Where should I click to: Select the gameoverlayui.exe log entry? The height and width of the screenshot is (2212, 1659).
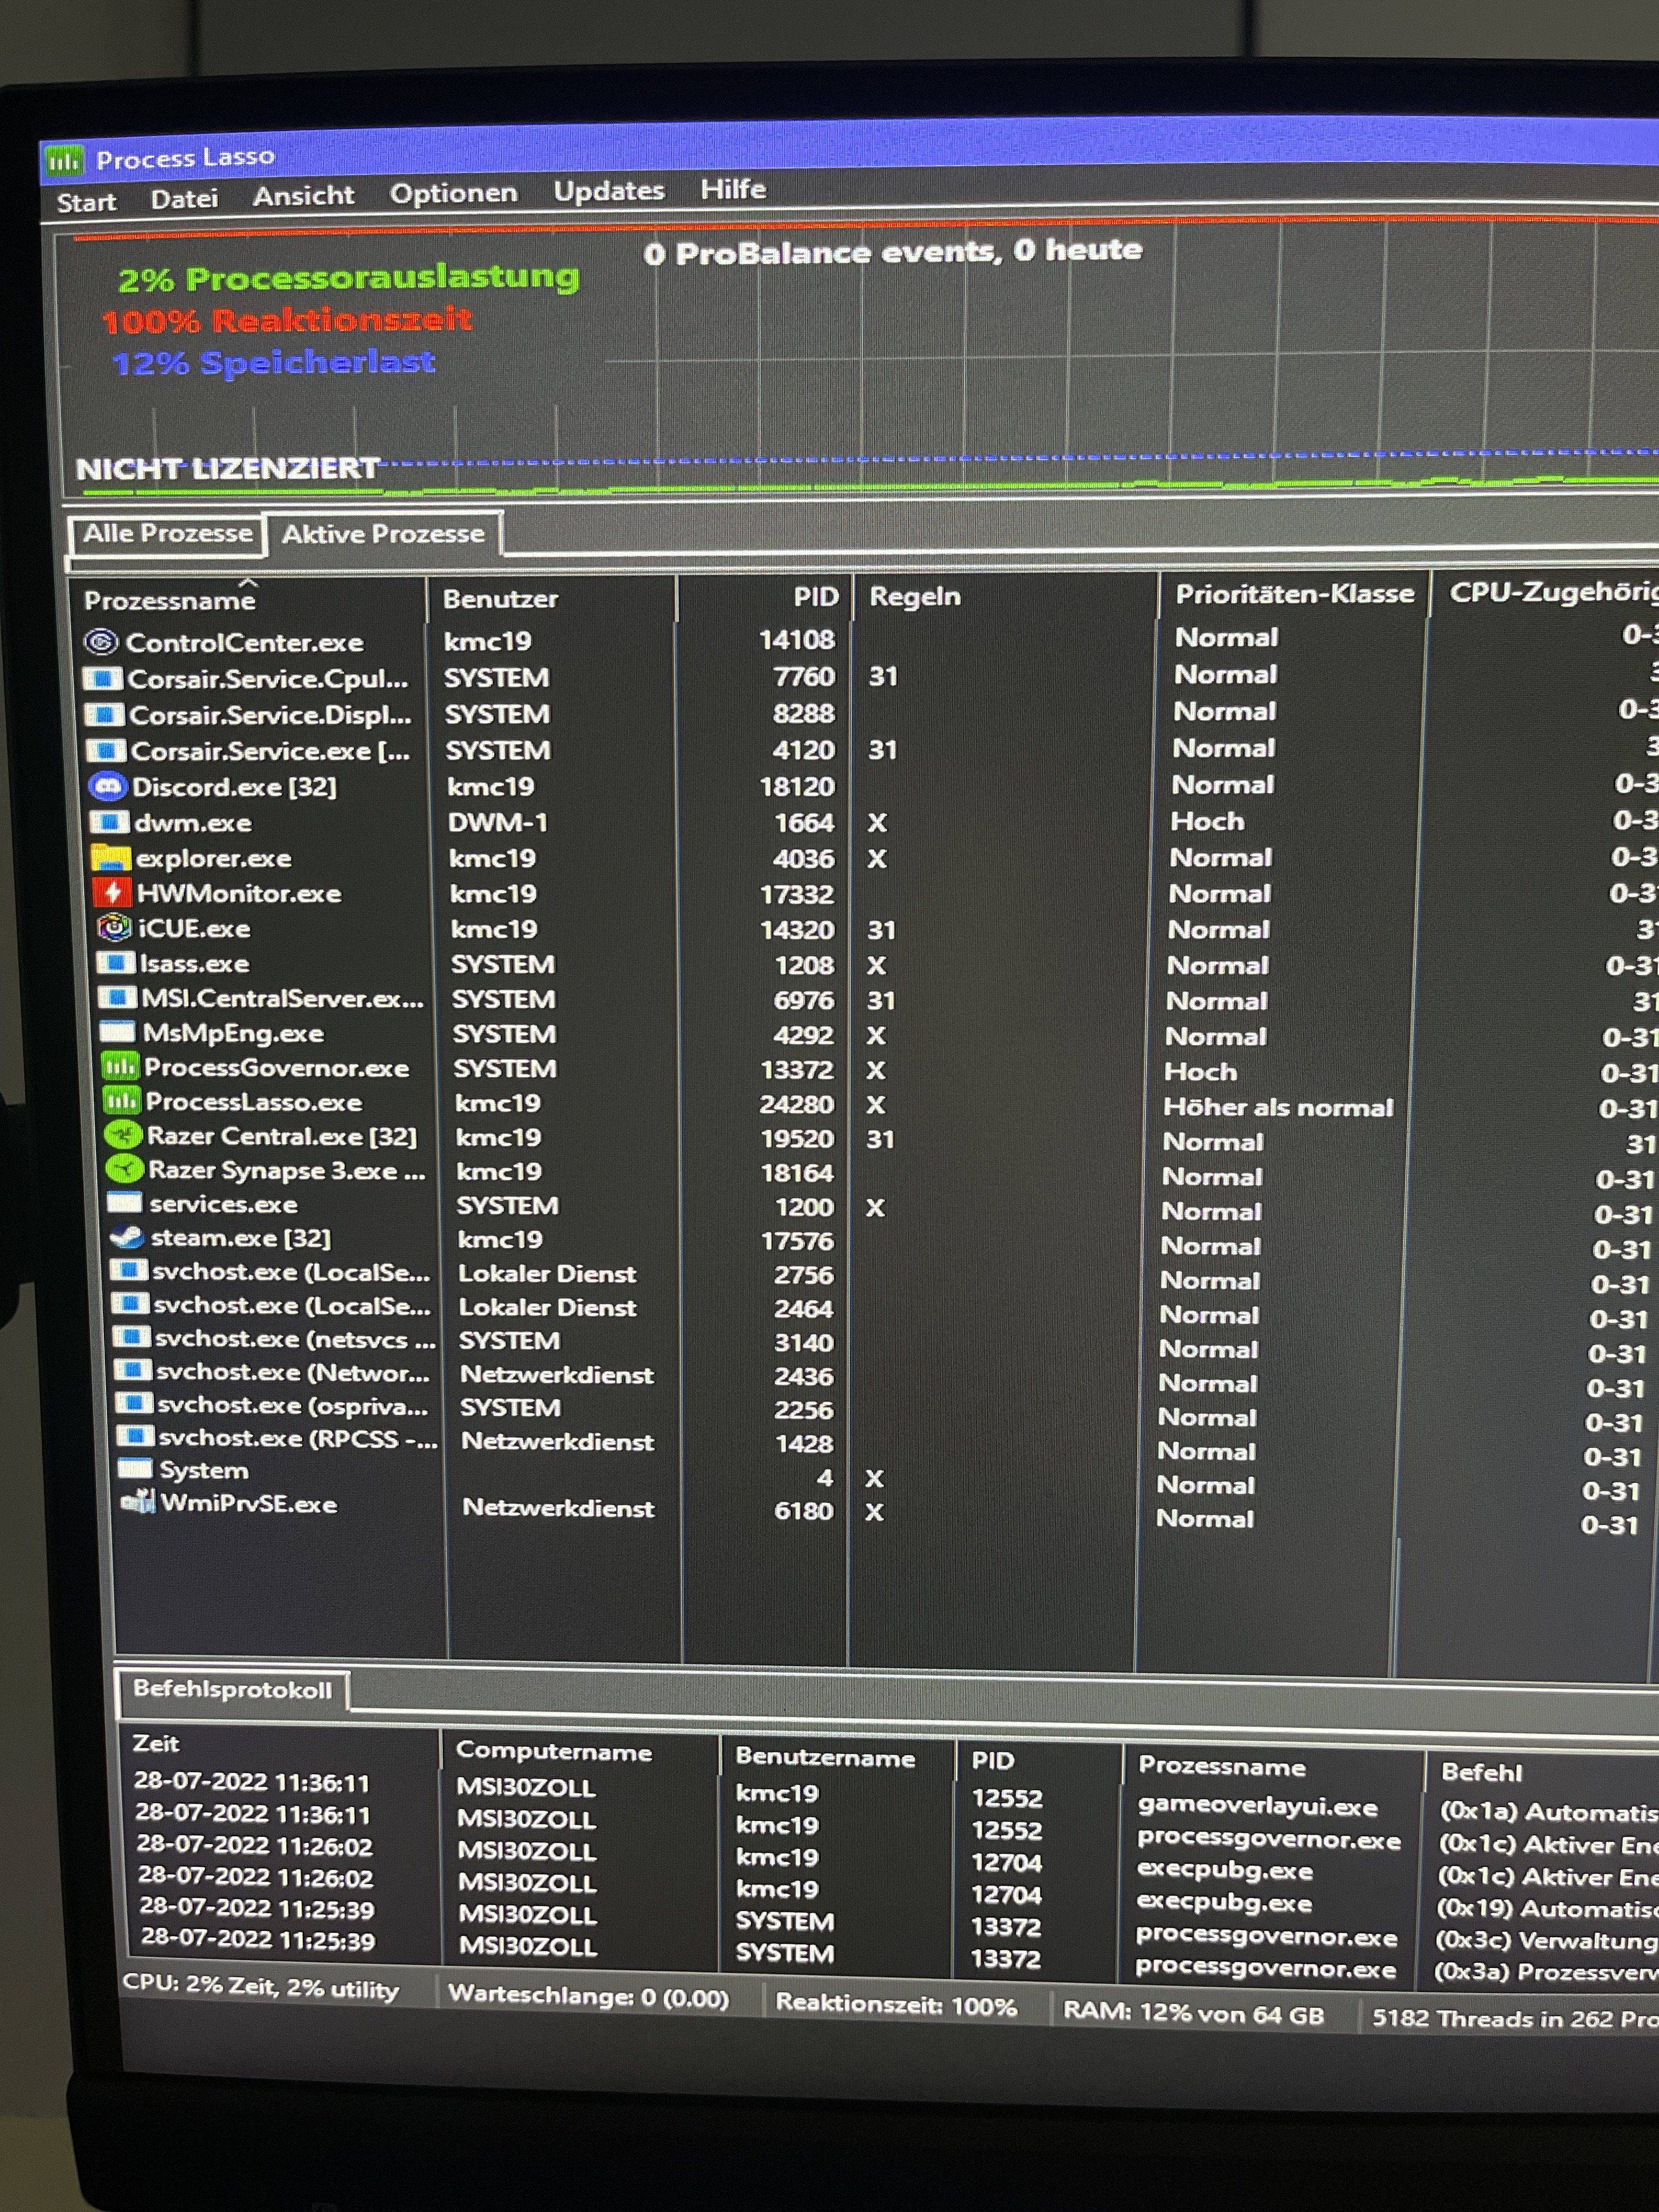click(x=1257, y=1807)
